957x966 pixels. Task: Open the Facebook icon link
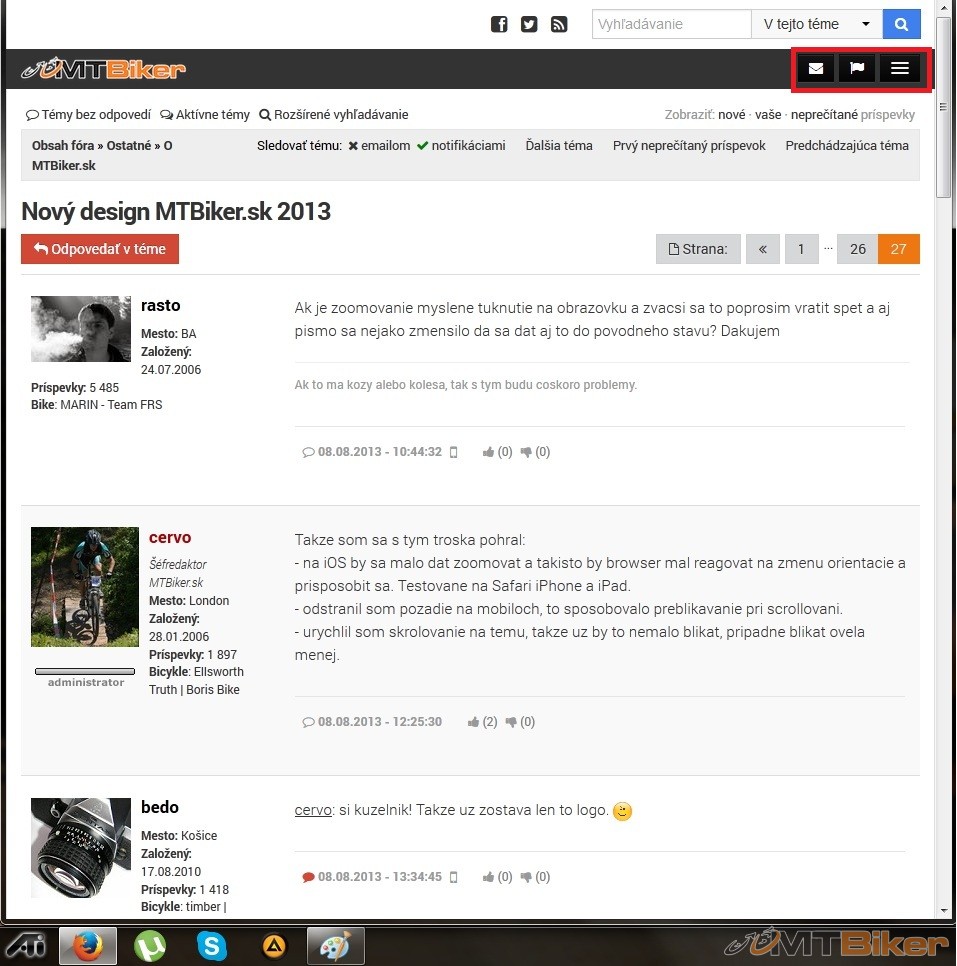[499, 25]
